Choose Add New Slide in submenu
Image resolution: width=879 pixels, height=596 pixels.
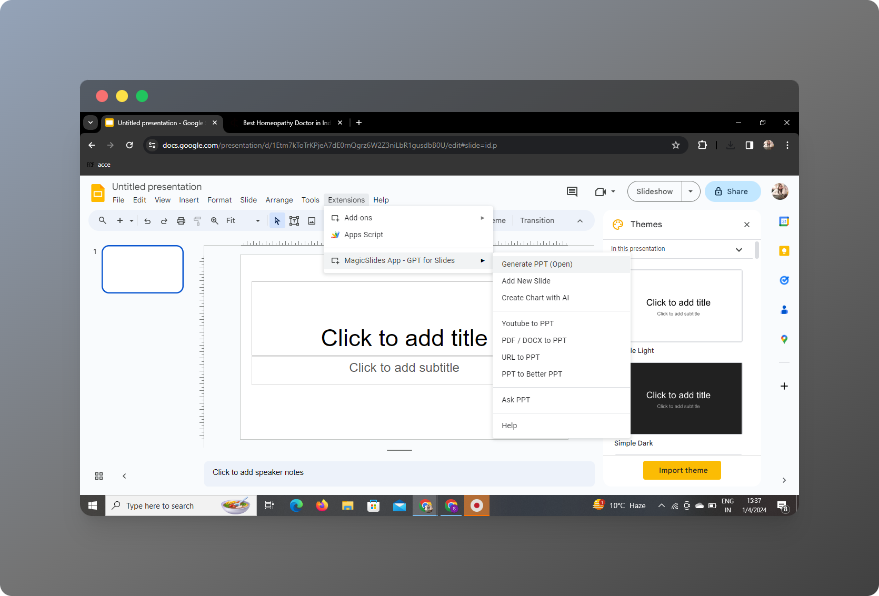point(561,281)
